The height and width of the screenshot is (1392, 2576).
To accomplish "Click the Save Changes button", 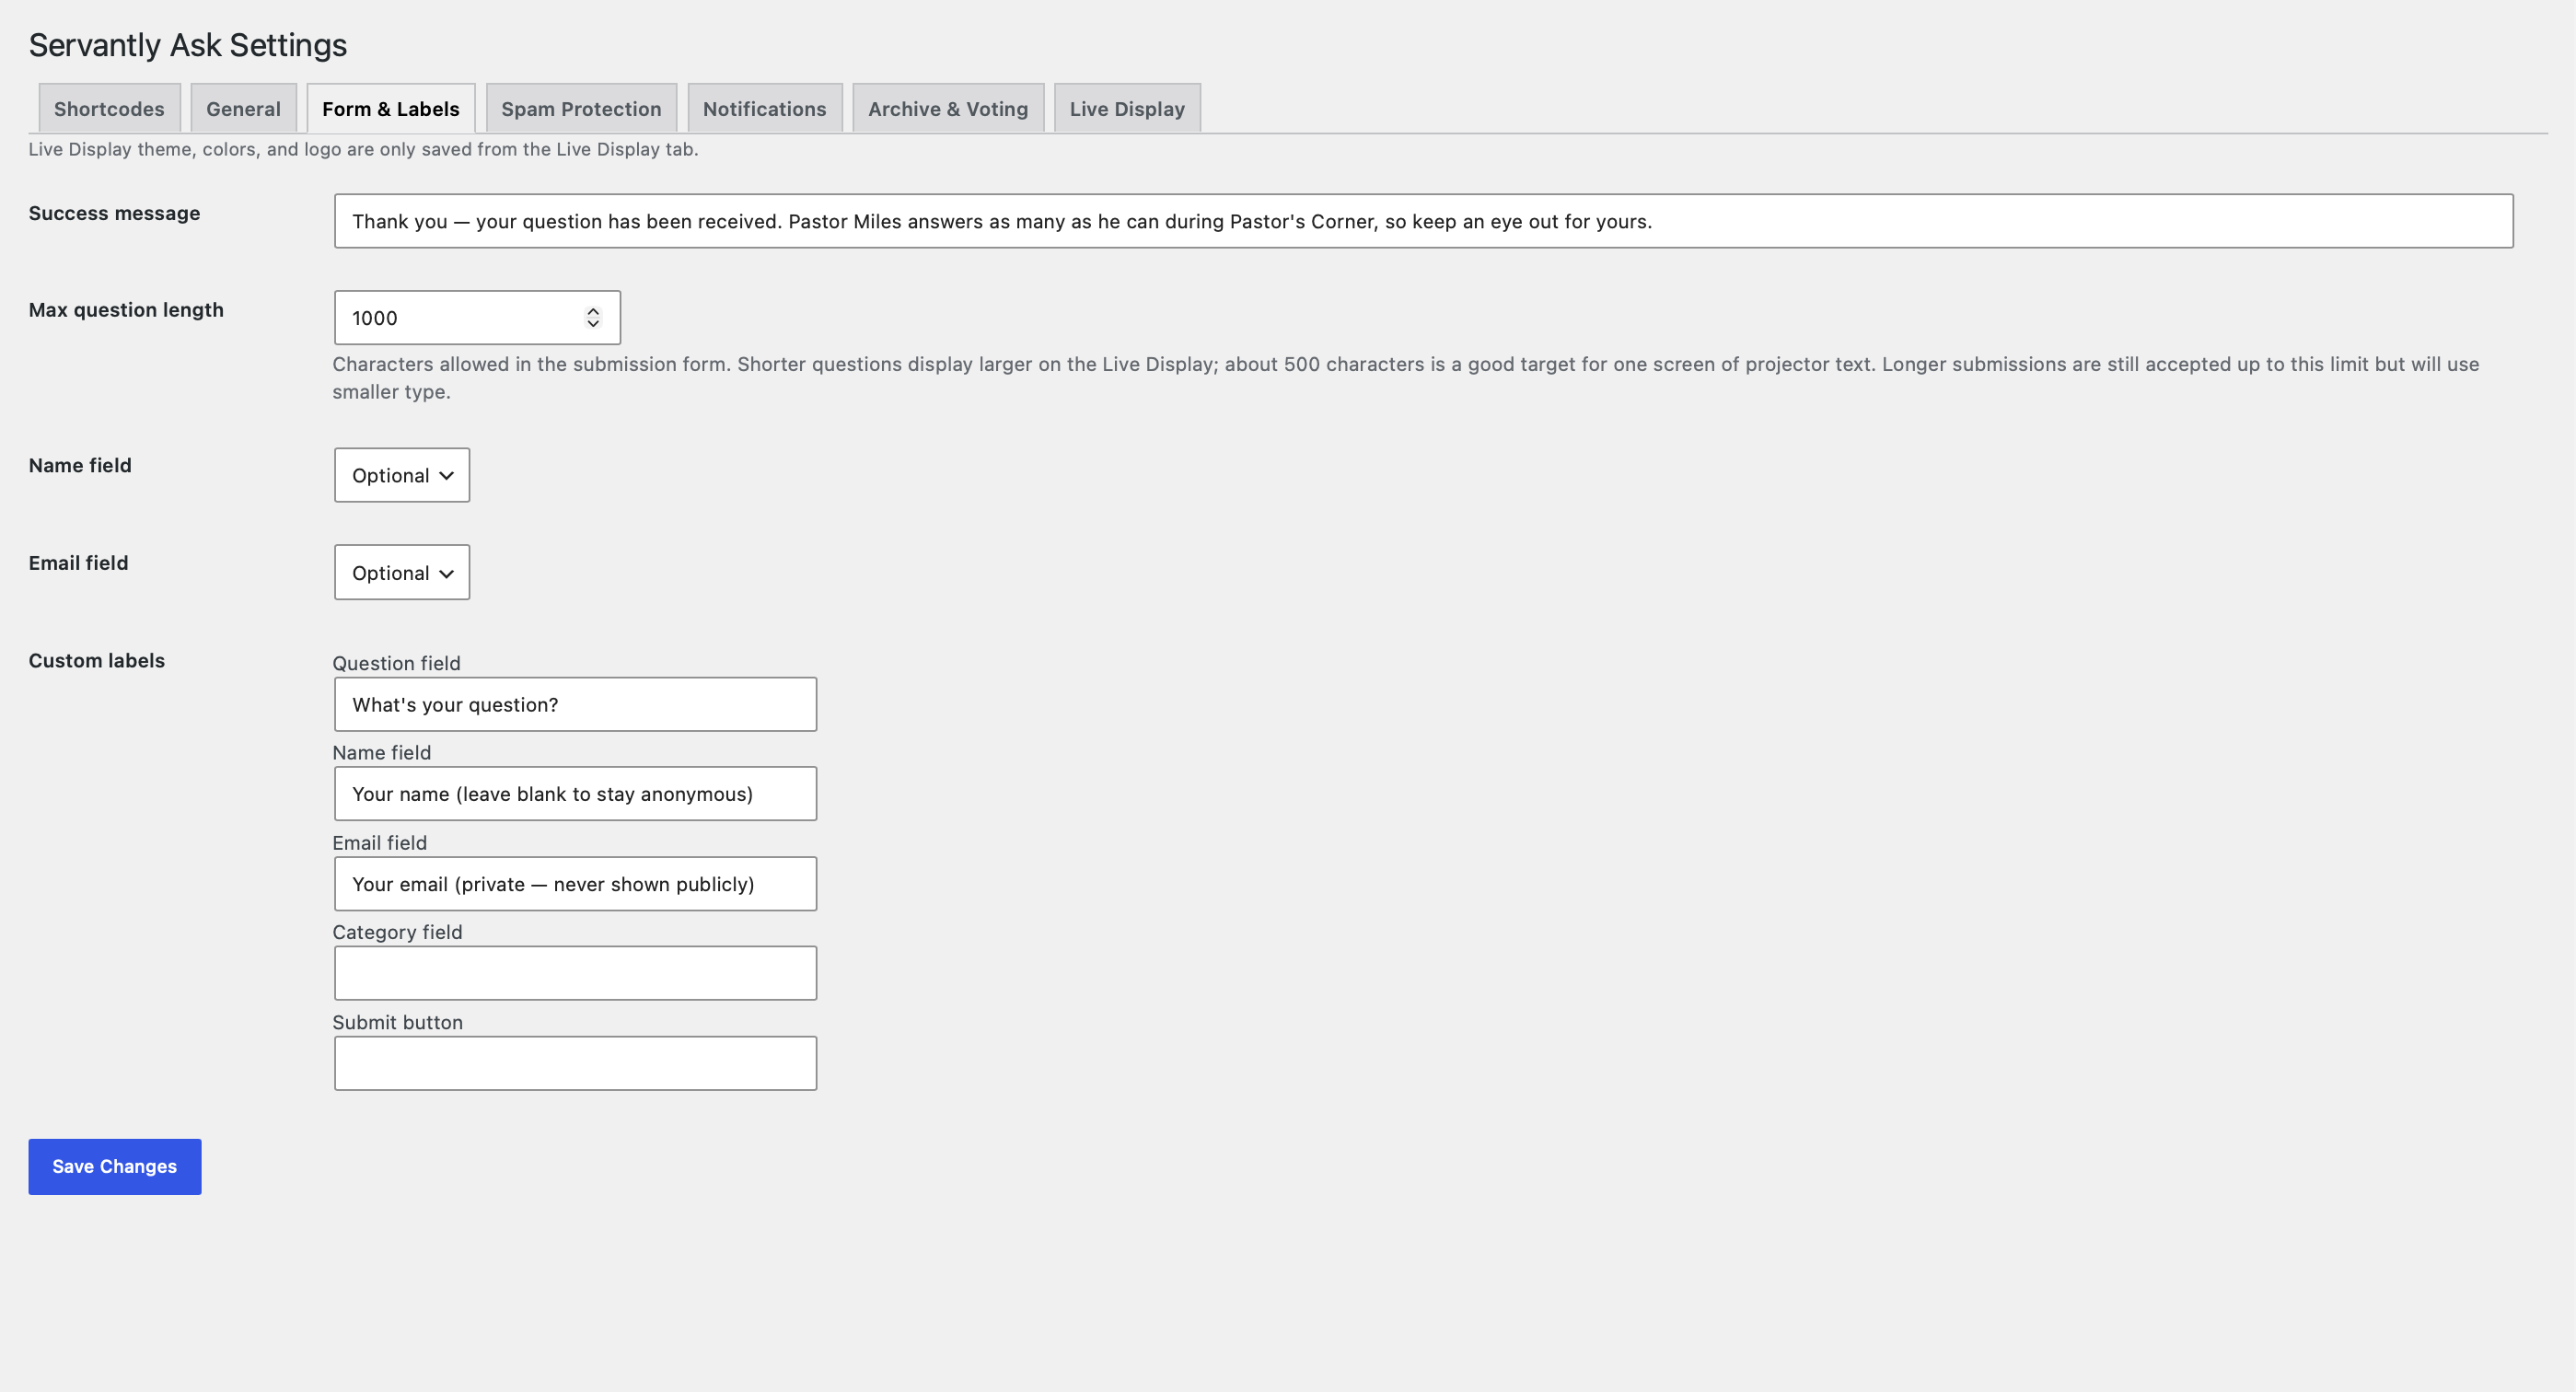I will (115, 1166).
